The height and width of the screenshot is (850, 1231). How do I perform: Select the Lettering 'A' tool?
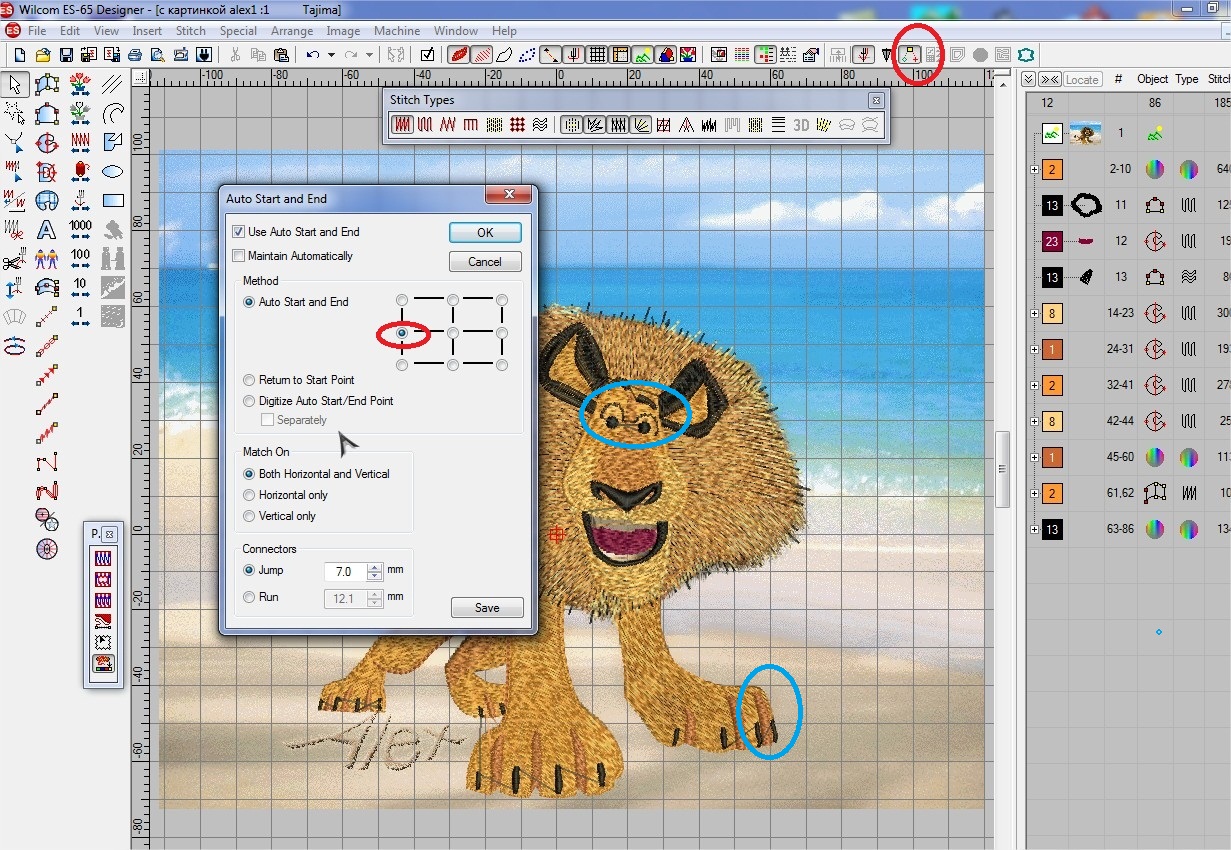coord(47,230)
